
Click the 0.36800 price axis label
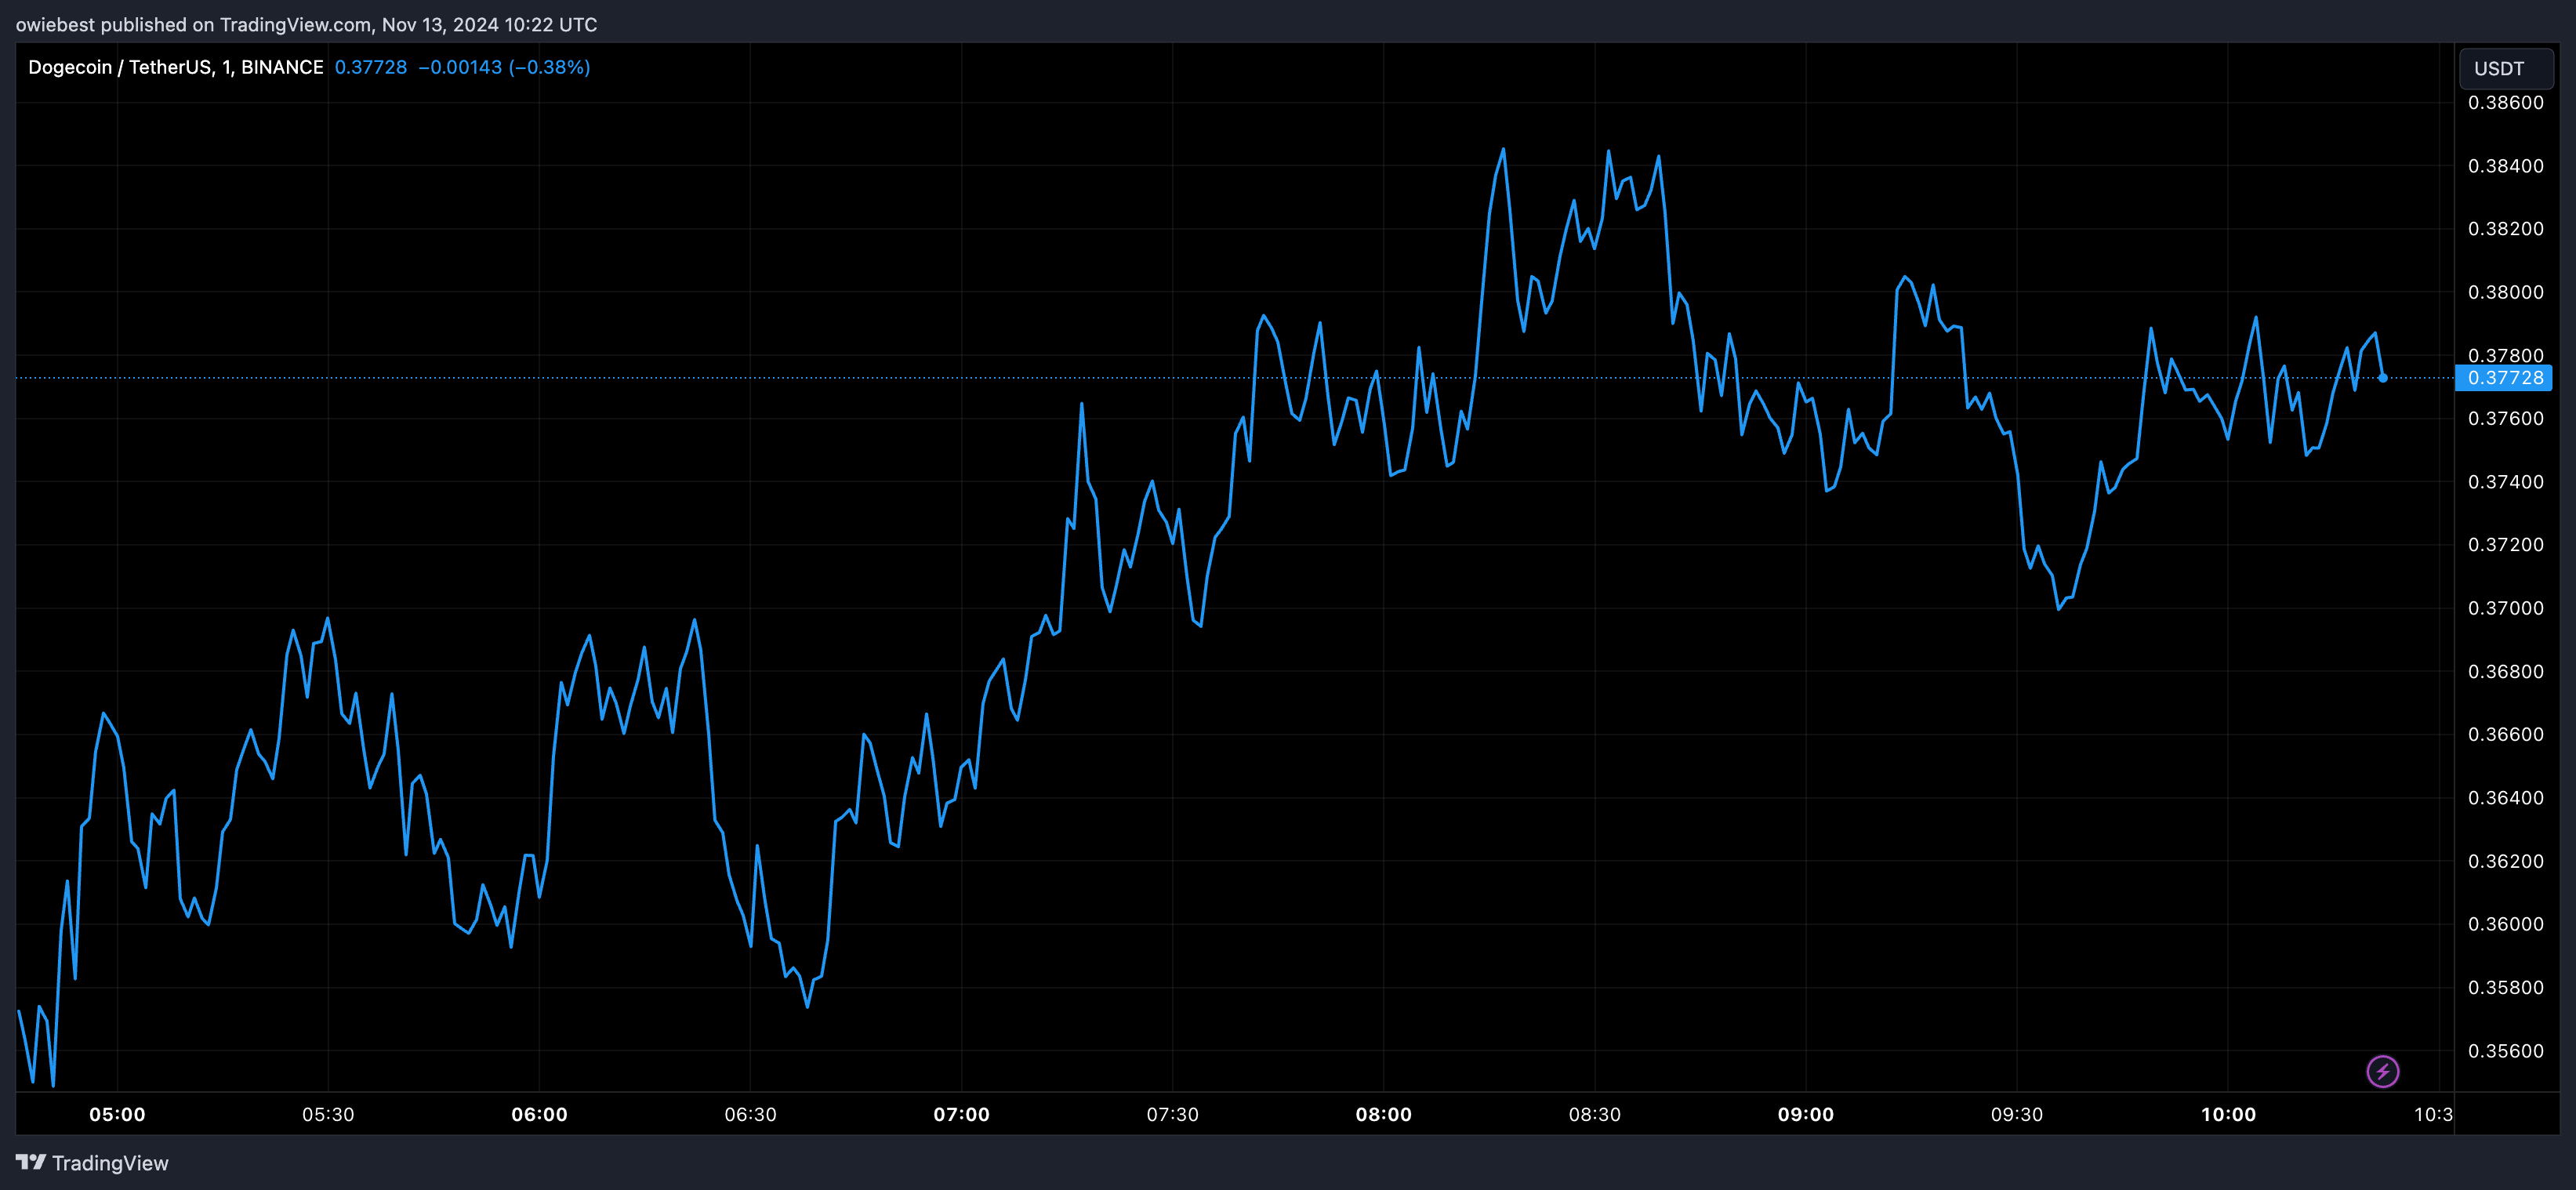[2505, 671]
